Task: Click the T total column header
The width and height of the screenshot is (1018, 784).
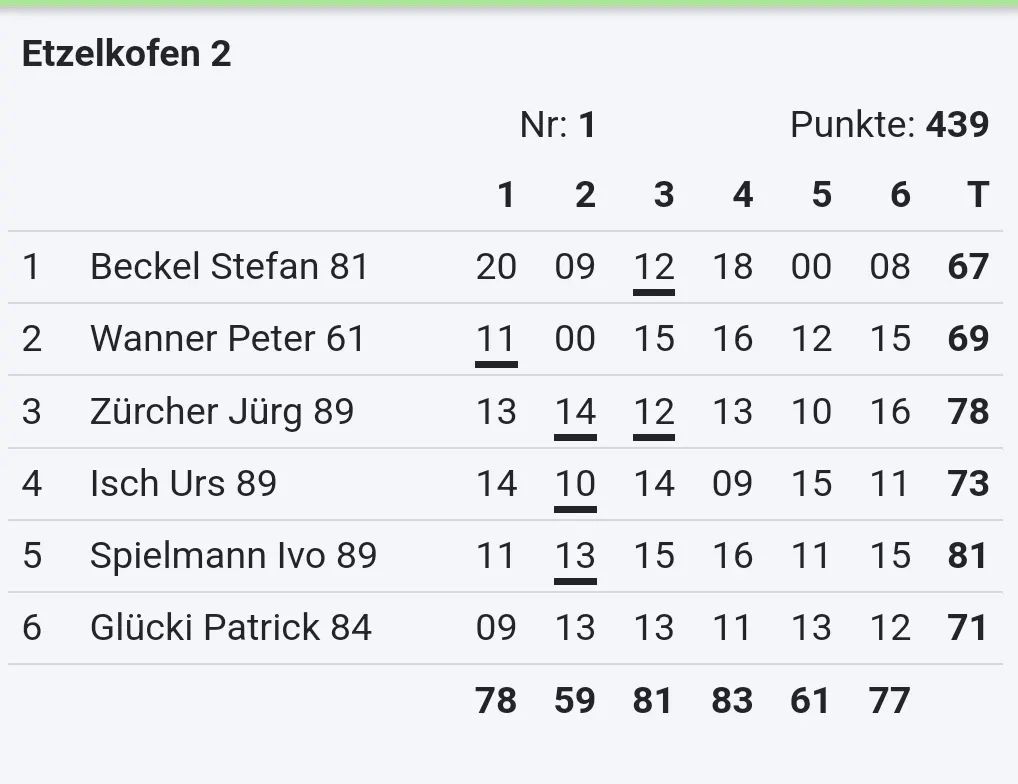Action: 977,195
